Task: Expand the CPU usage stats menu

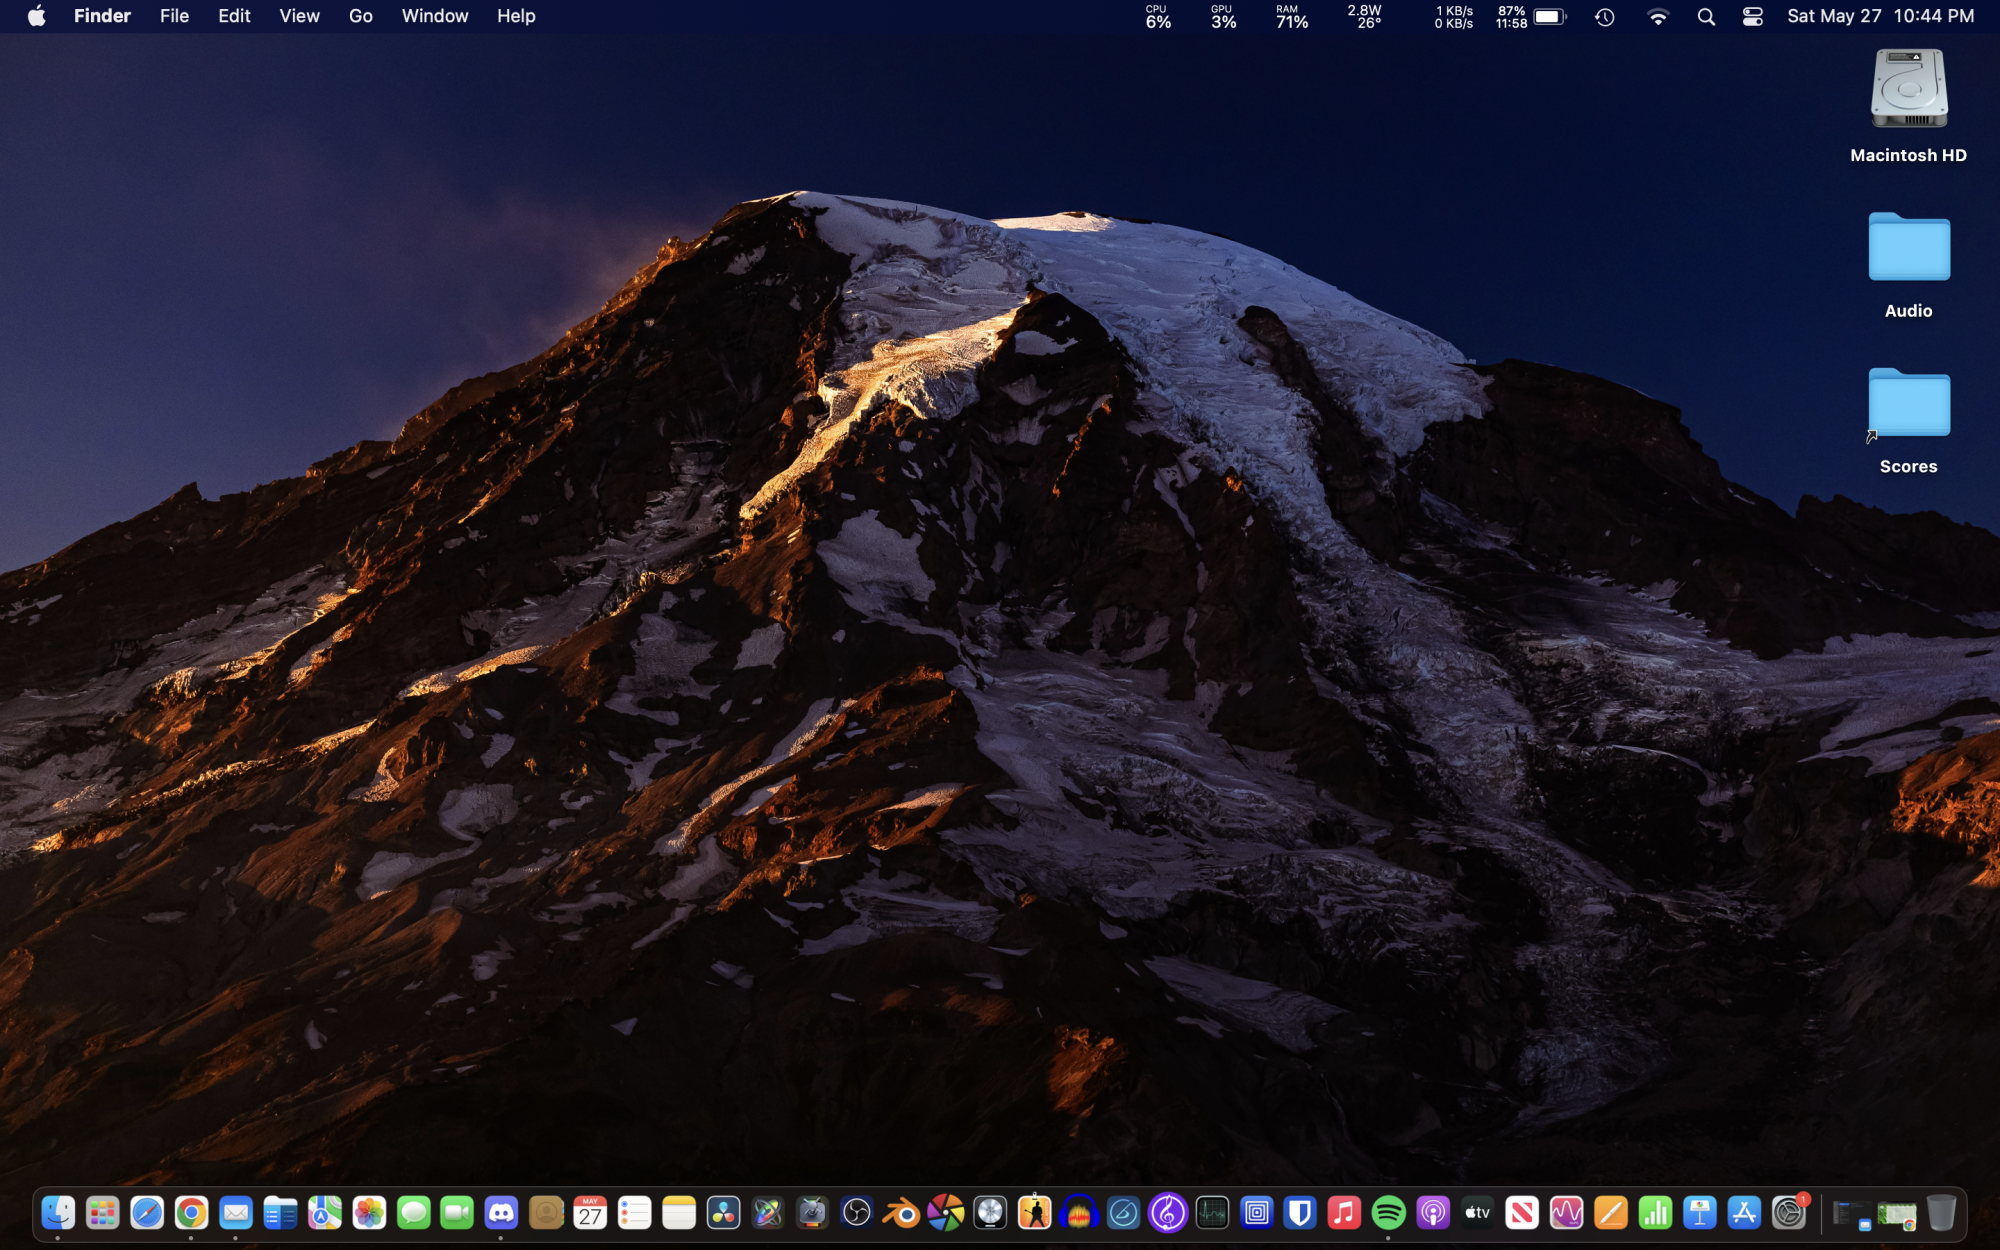Action: [x=1158, y=17]
